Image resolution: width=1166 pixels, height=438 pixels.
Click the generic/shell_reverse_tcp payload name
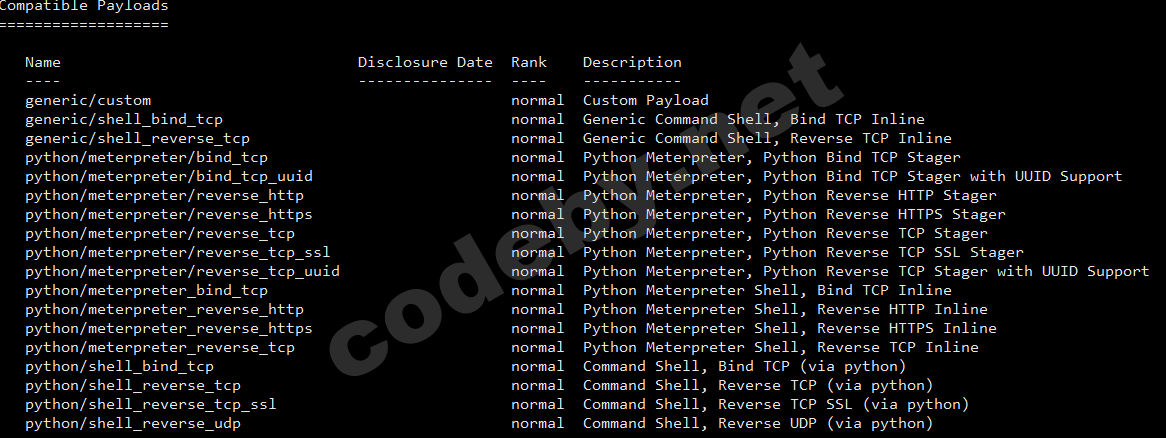coord(137,138)
